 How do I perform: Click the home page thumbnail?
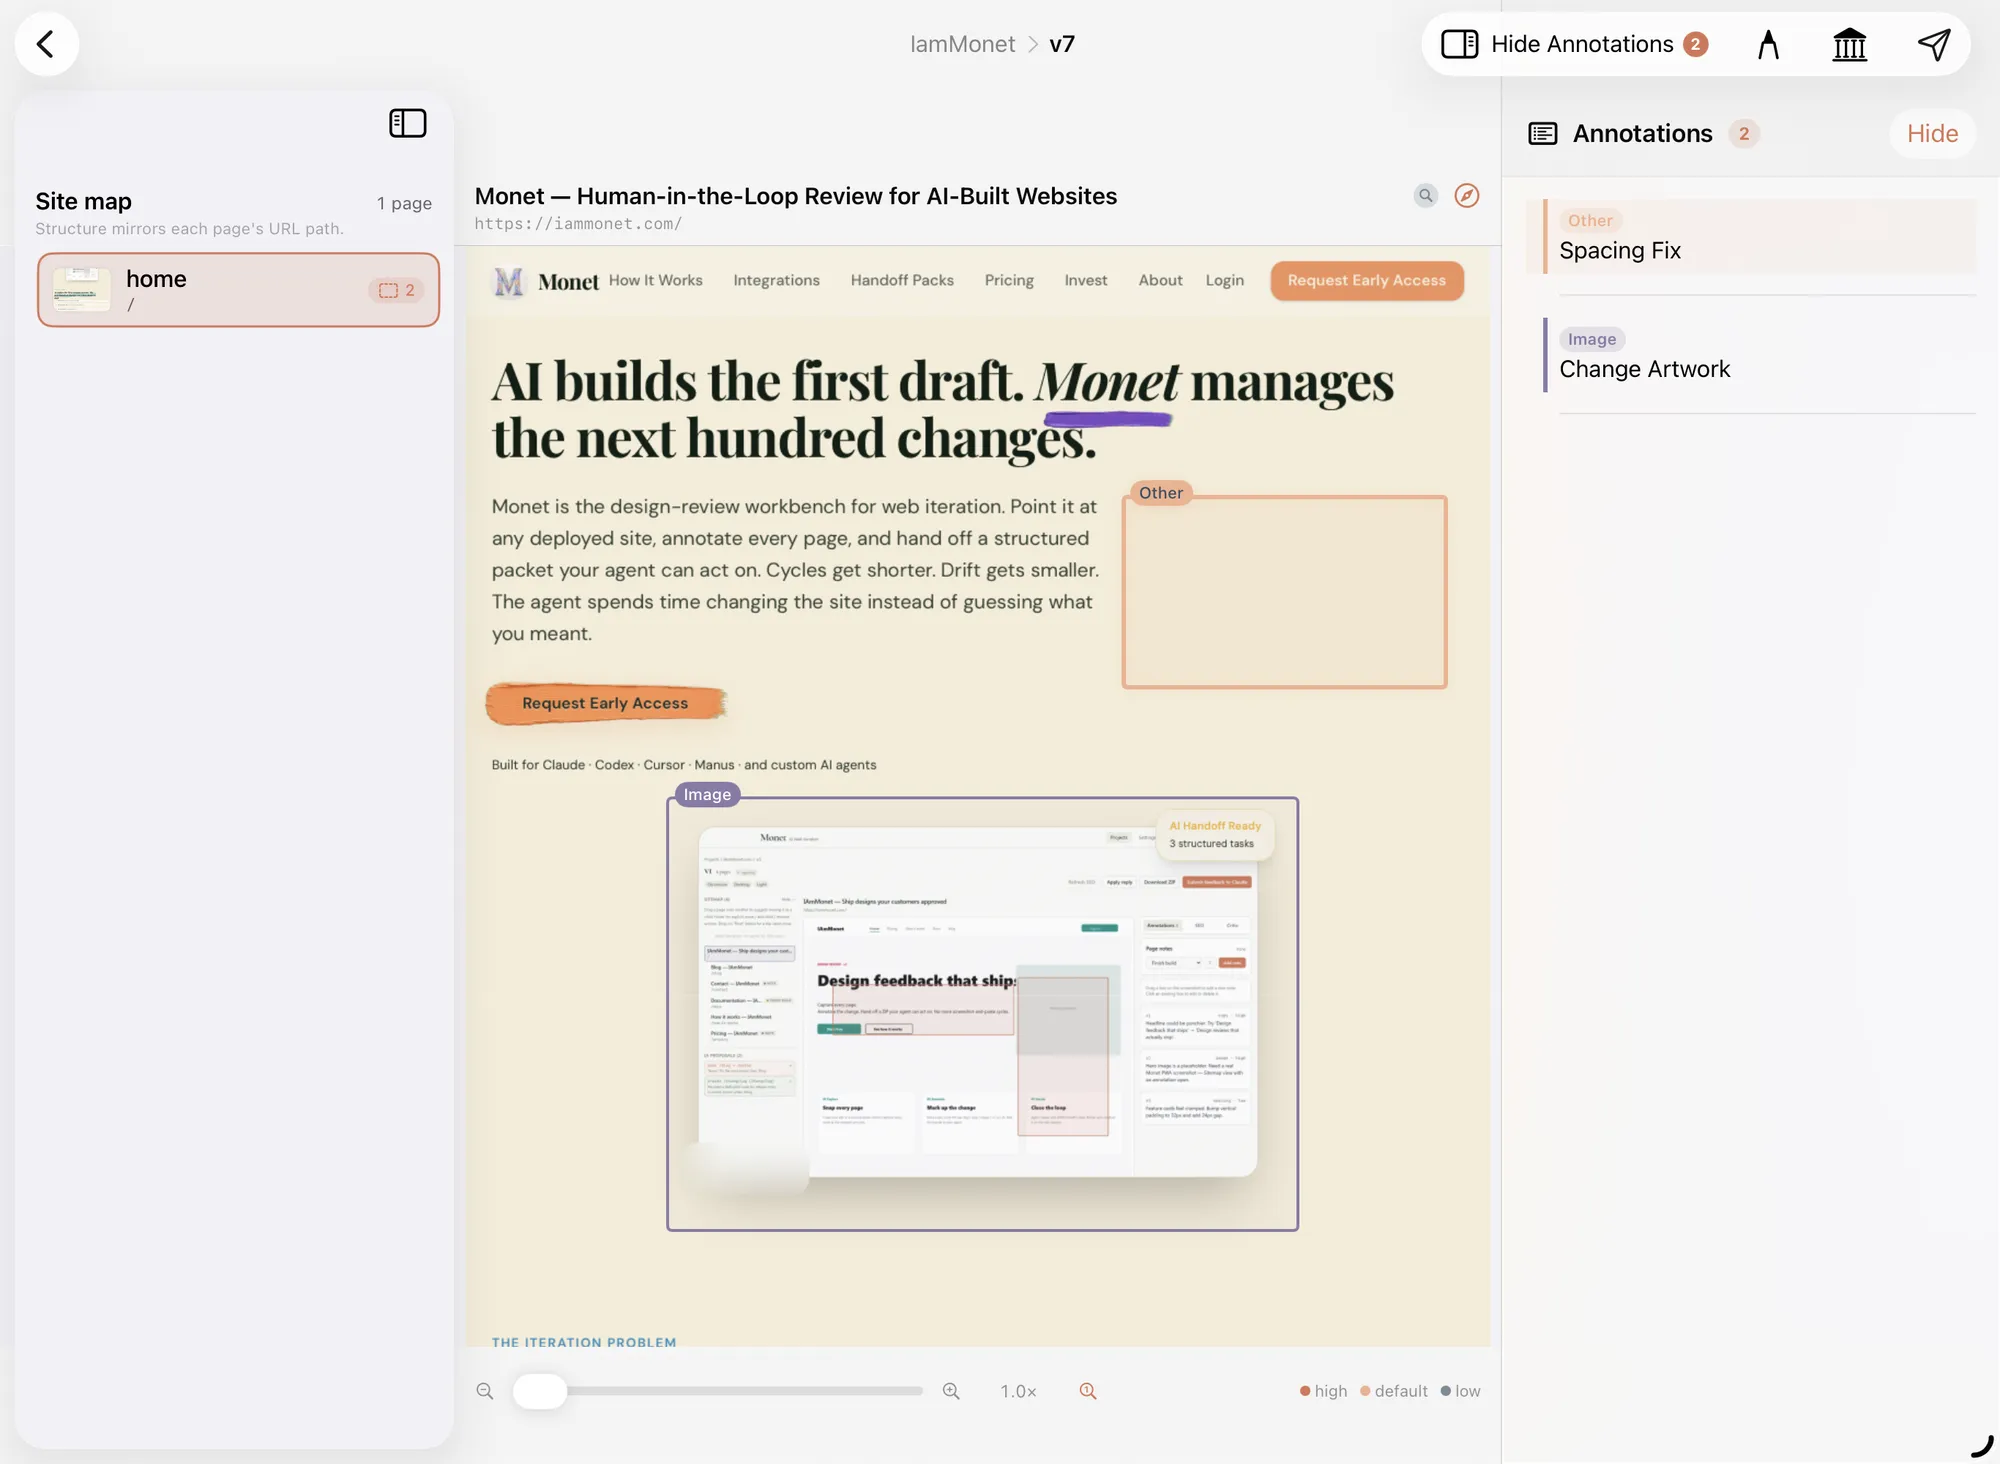[81, 290]
